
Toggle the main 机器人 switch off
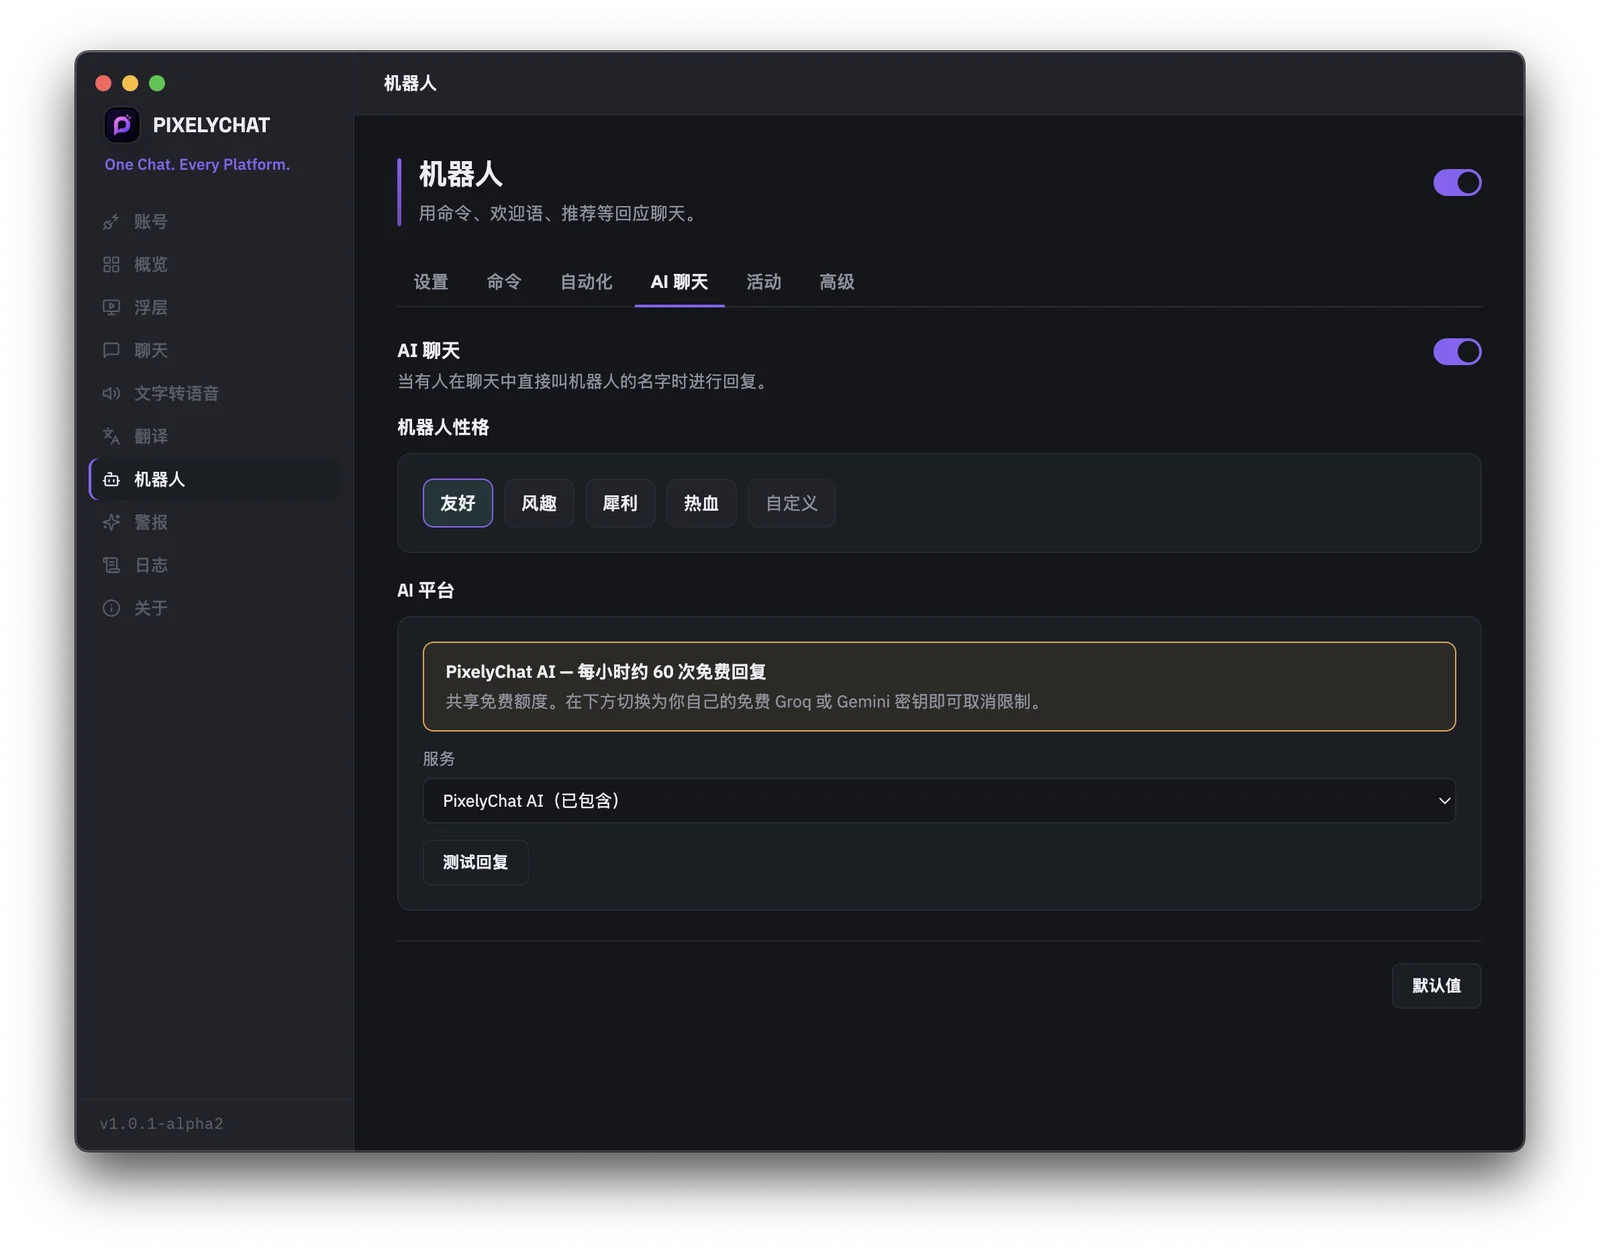tap(1457, 183)
